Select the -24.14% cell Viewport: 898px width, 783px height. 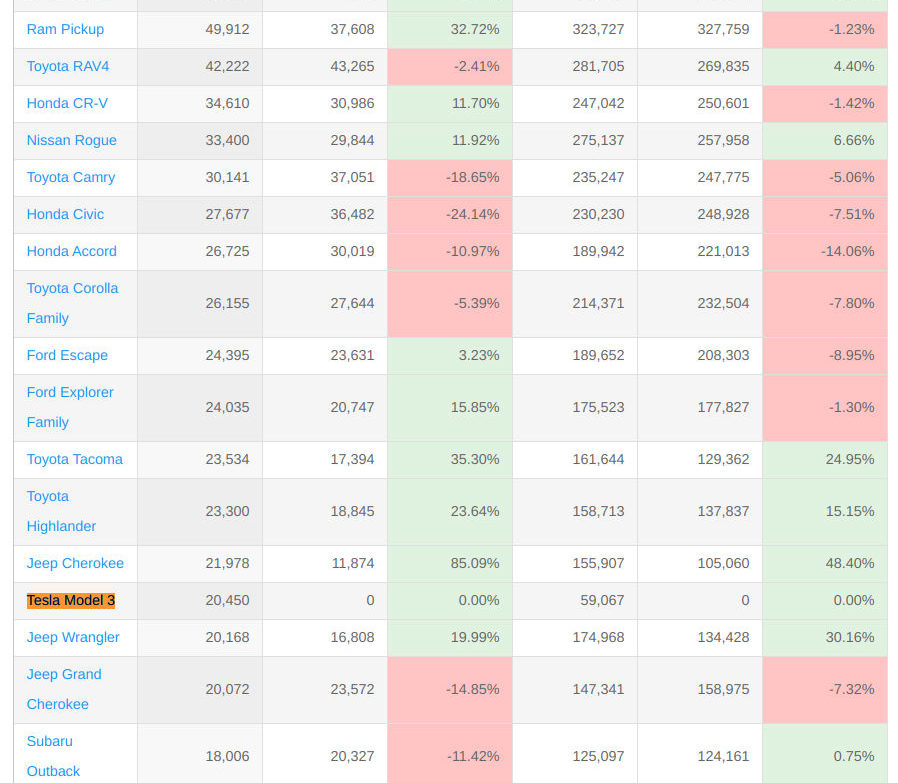coord(450,215)
